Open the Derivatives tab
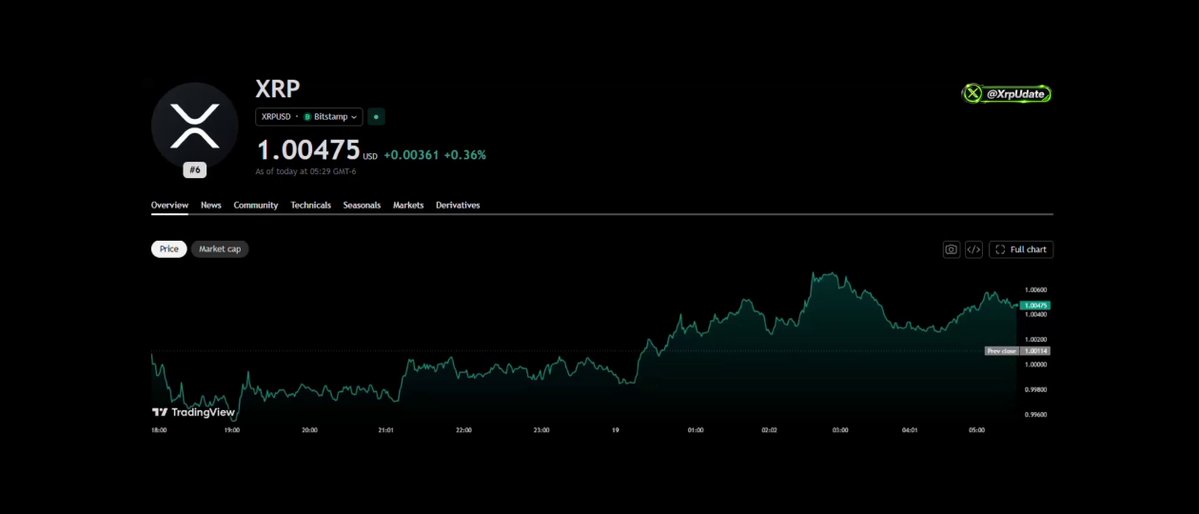Image resolution: width=1199 pixels, height=514 pixels. [x=458, y=205]
